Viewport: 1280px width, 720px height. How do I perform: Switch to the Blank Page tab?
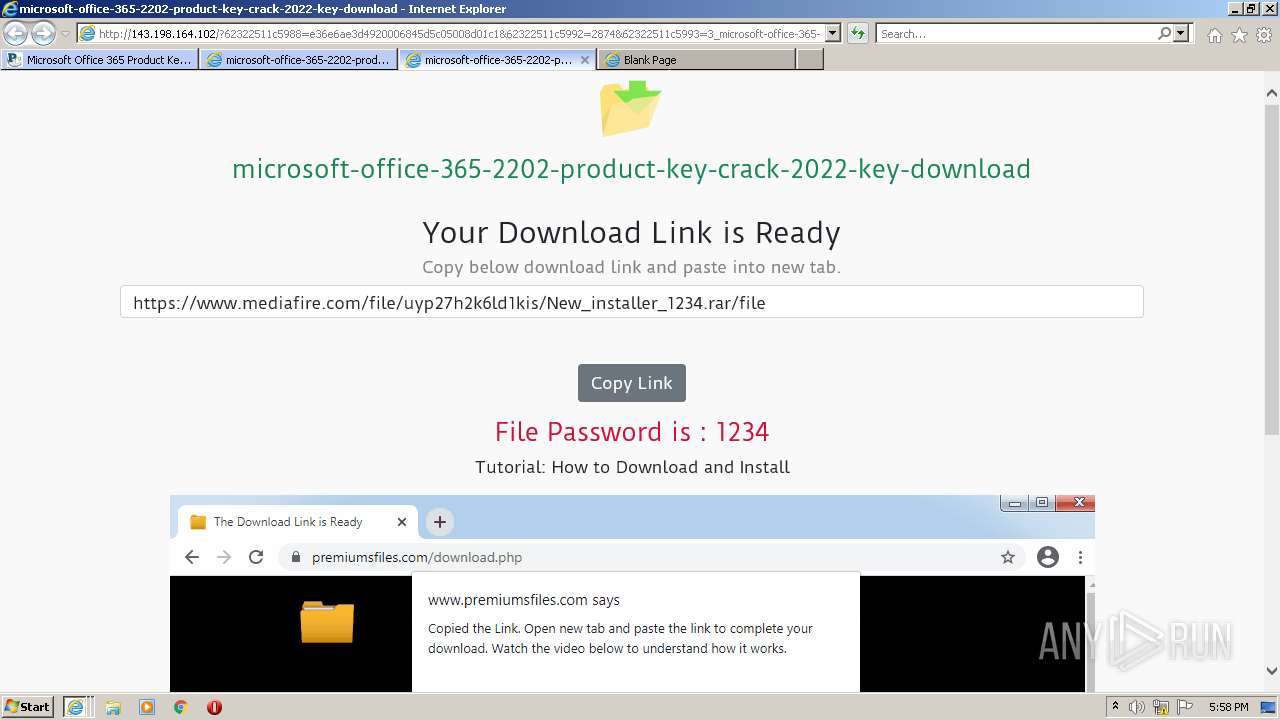(x=697, y=60)
